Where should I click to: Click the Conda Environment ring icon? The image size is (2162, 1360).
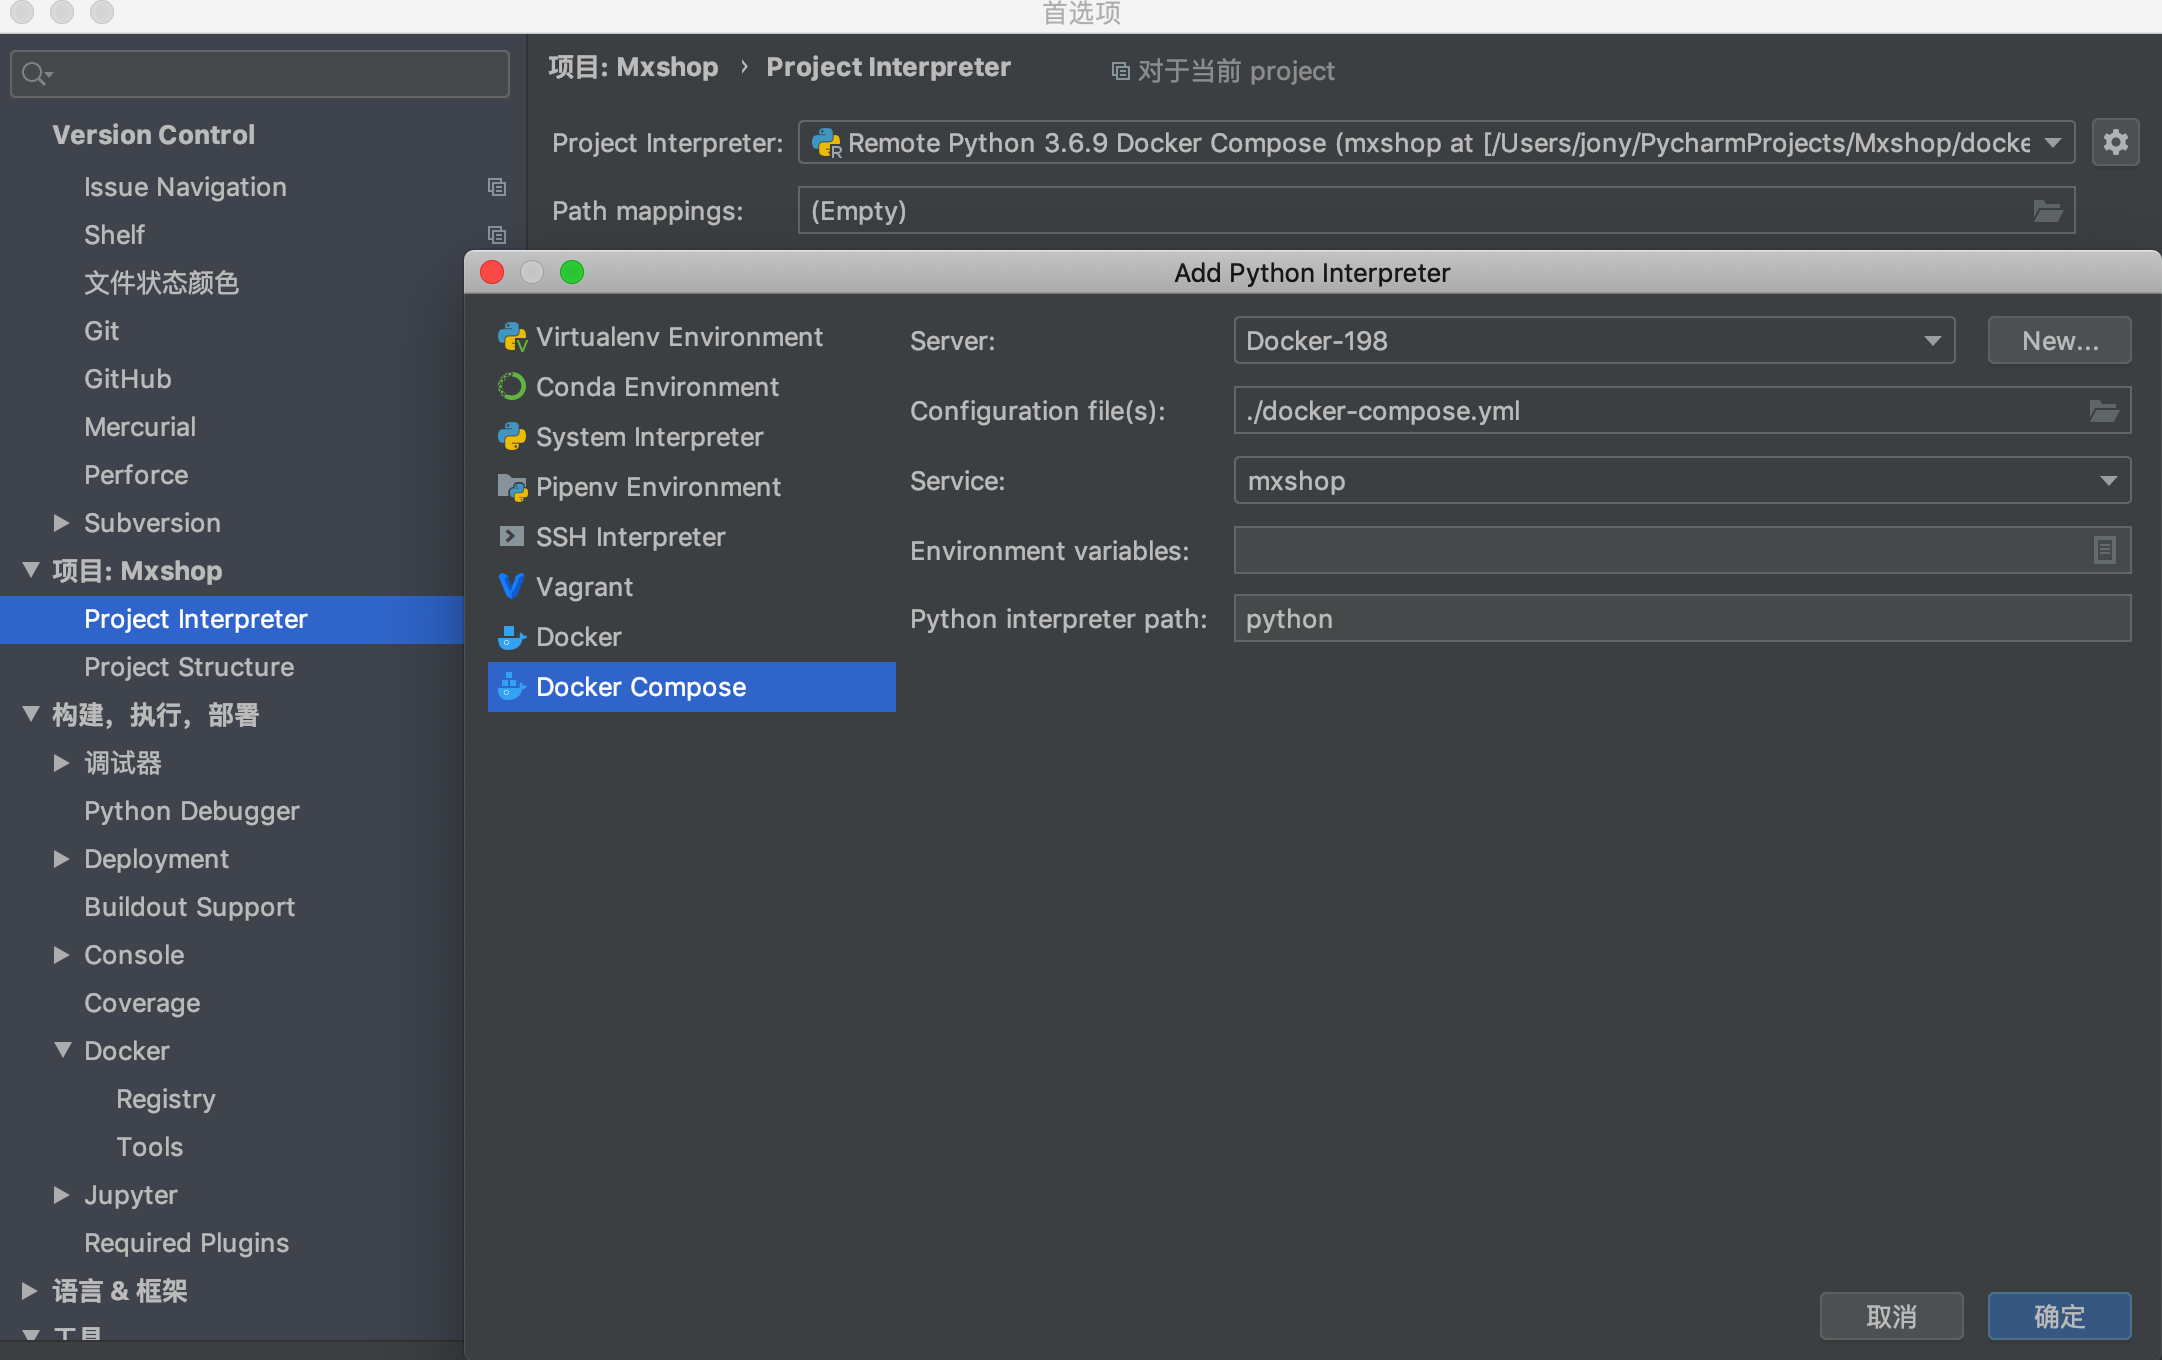click(x=512, y=387)
